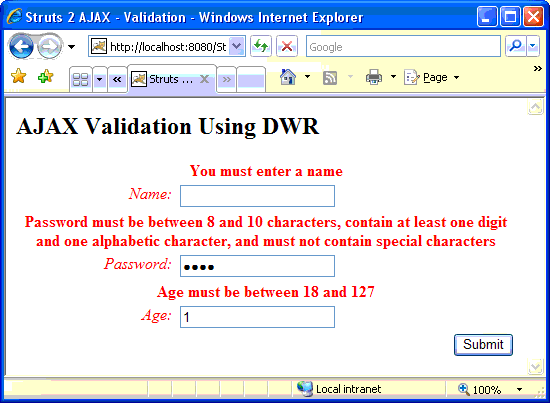The image size is (550, 403).
Task: Click the search magnifier icon
Action: coord(516,46)
